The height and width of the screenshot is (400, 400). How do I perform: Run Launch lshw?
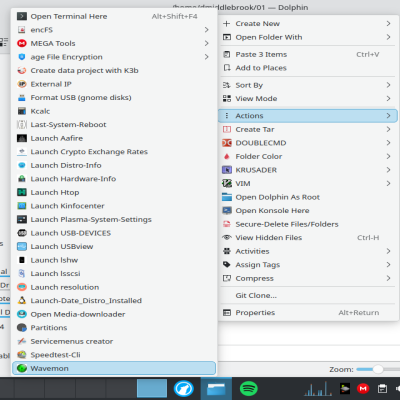(x=114, y=260)
